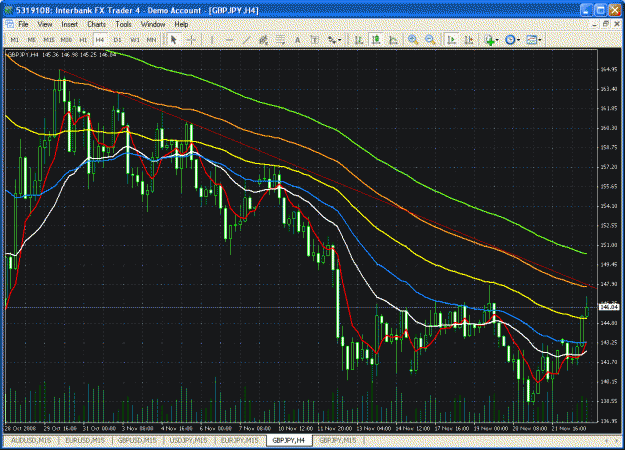Set timeframe to W1
625x450 pixels.
(135, 40)
